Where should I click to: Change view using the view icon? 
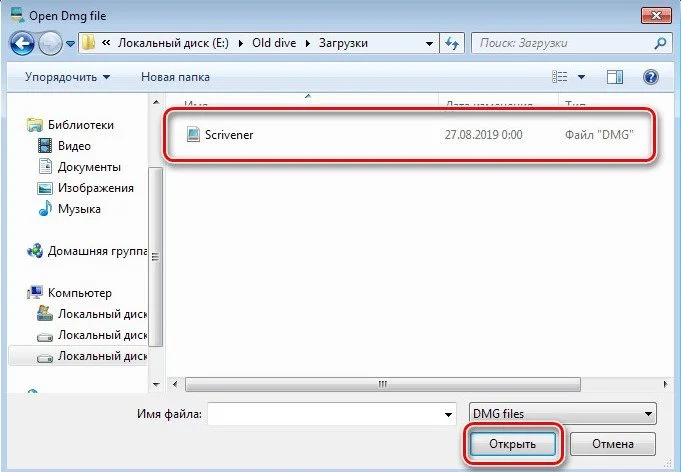(x=559, y=77)
